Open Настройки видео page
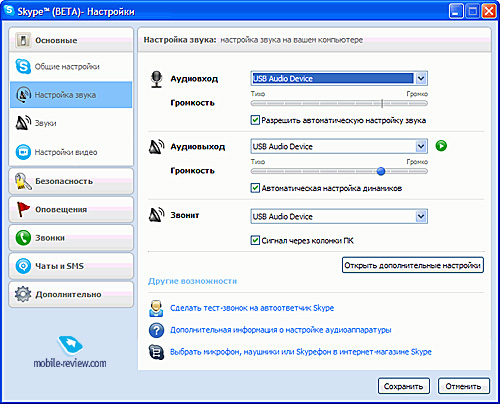 click(x=71, y=152)
